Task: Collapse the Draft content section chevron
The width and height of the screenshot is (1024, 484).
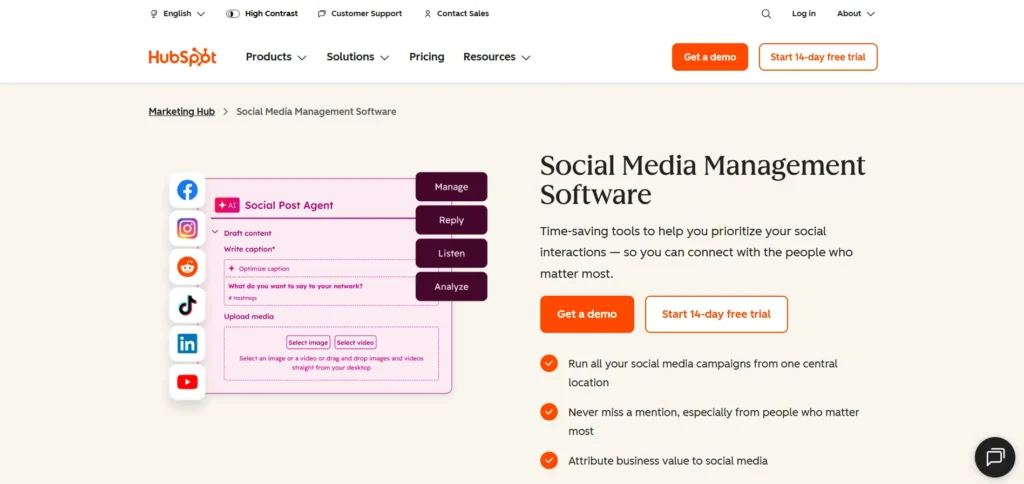Action: pos(215,233)
